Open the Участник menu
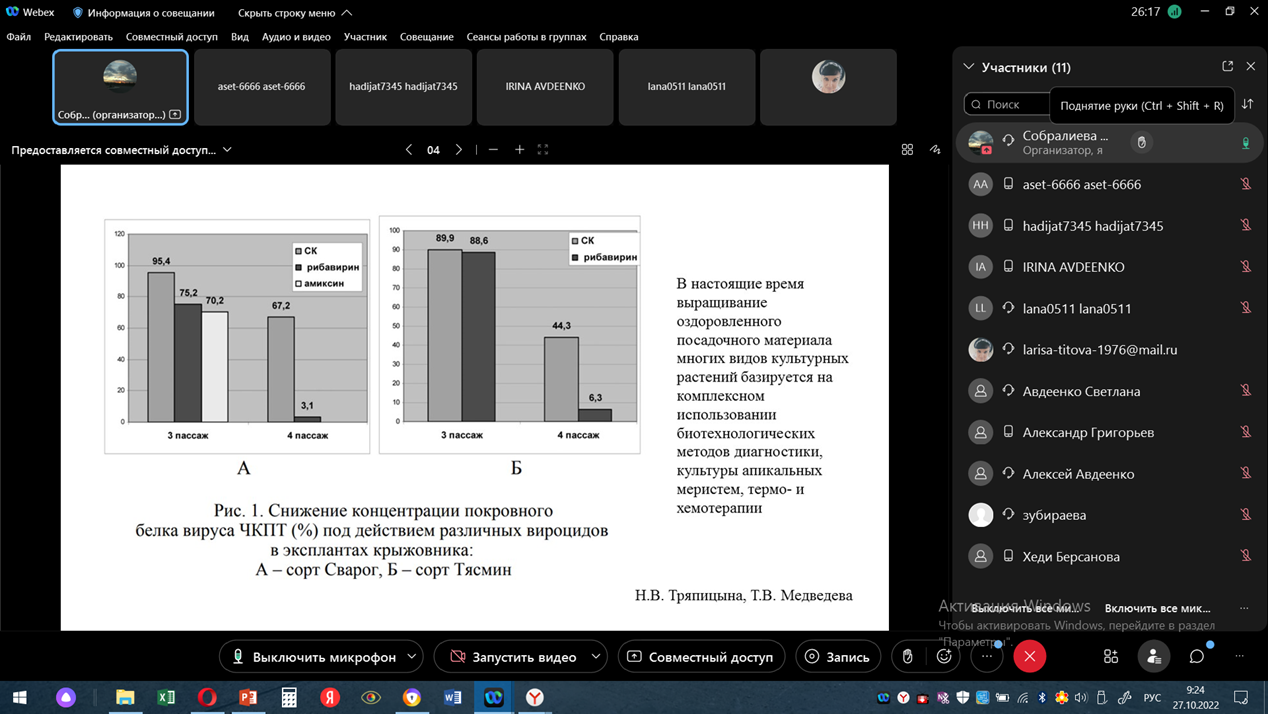The width and height of the screenshot is (1268, 714). (365, 37)
